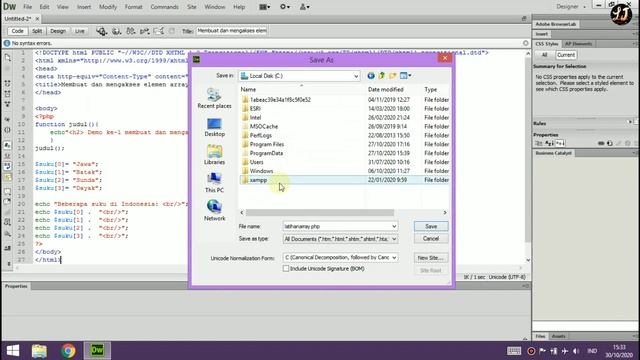The image size is (640, 360).
Task: Open File menu
Action: pyautogui.click(x=27, y=7)
